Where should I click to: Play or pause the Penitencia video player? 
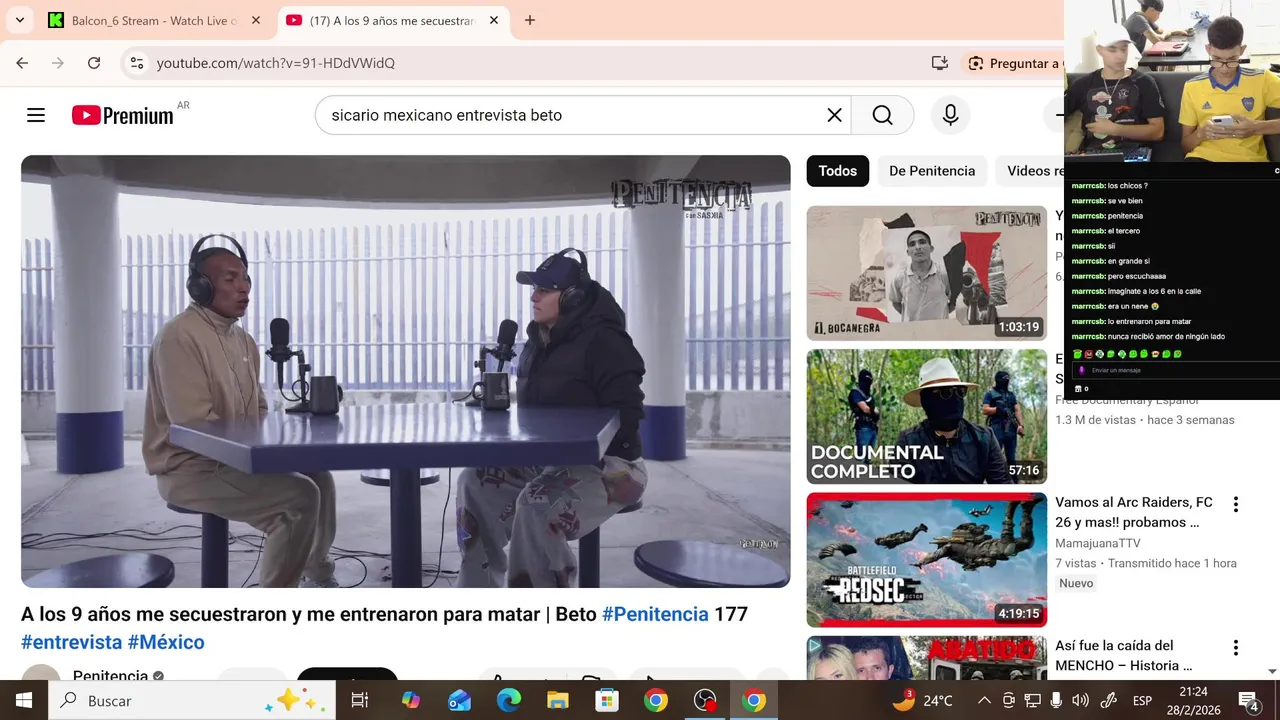405,371
